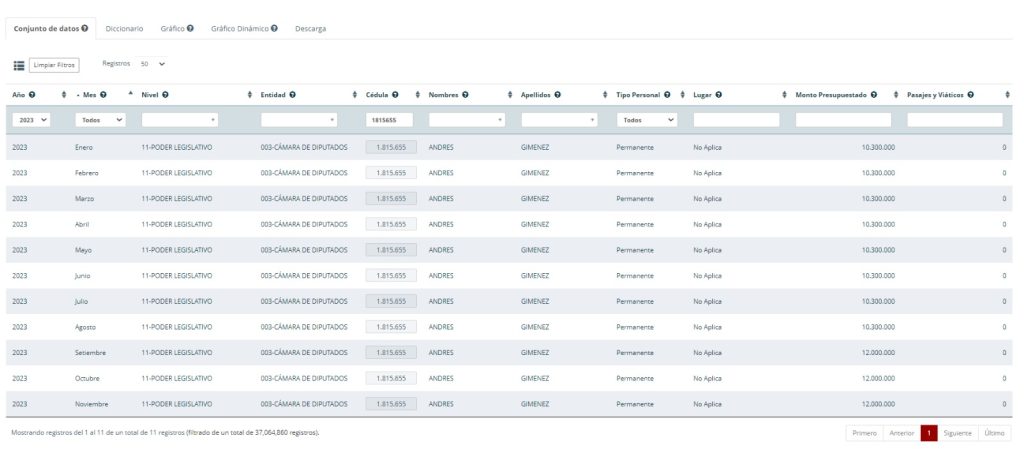Click help icon beside Tipo Personal header
Screen dimensions: 1024x449
pyautogui.click(x=667, y=95)
